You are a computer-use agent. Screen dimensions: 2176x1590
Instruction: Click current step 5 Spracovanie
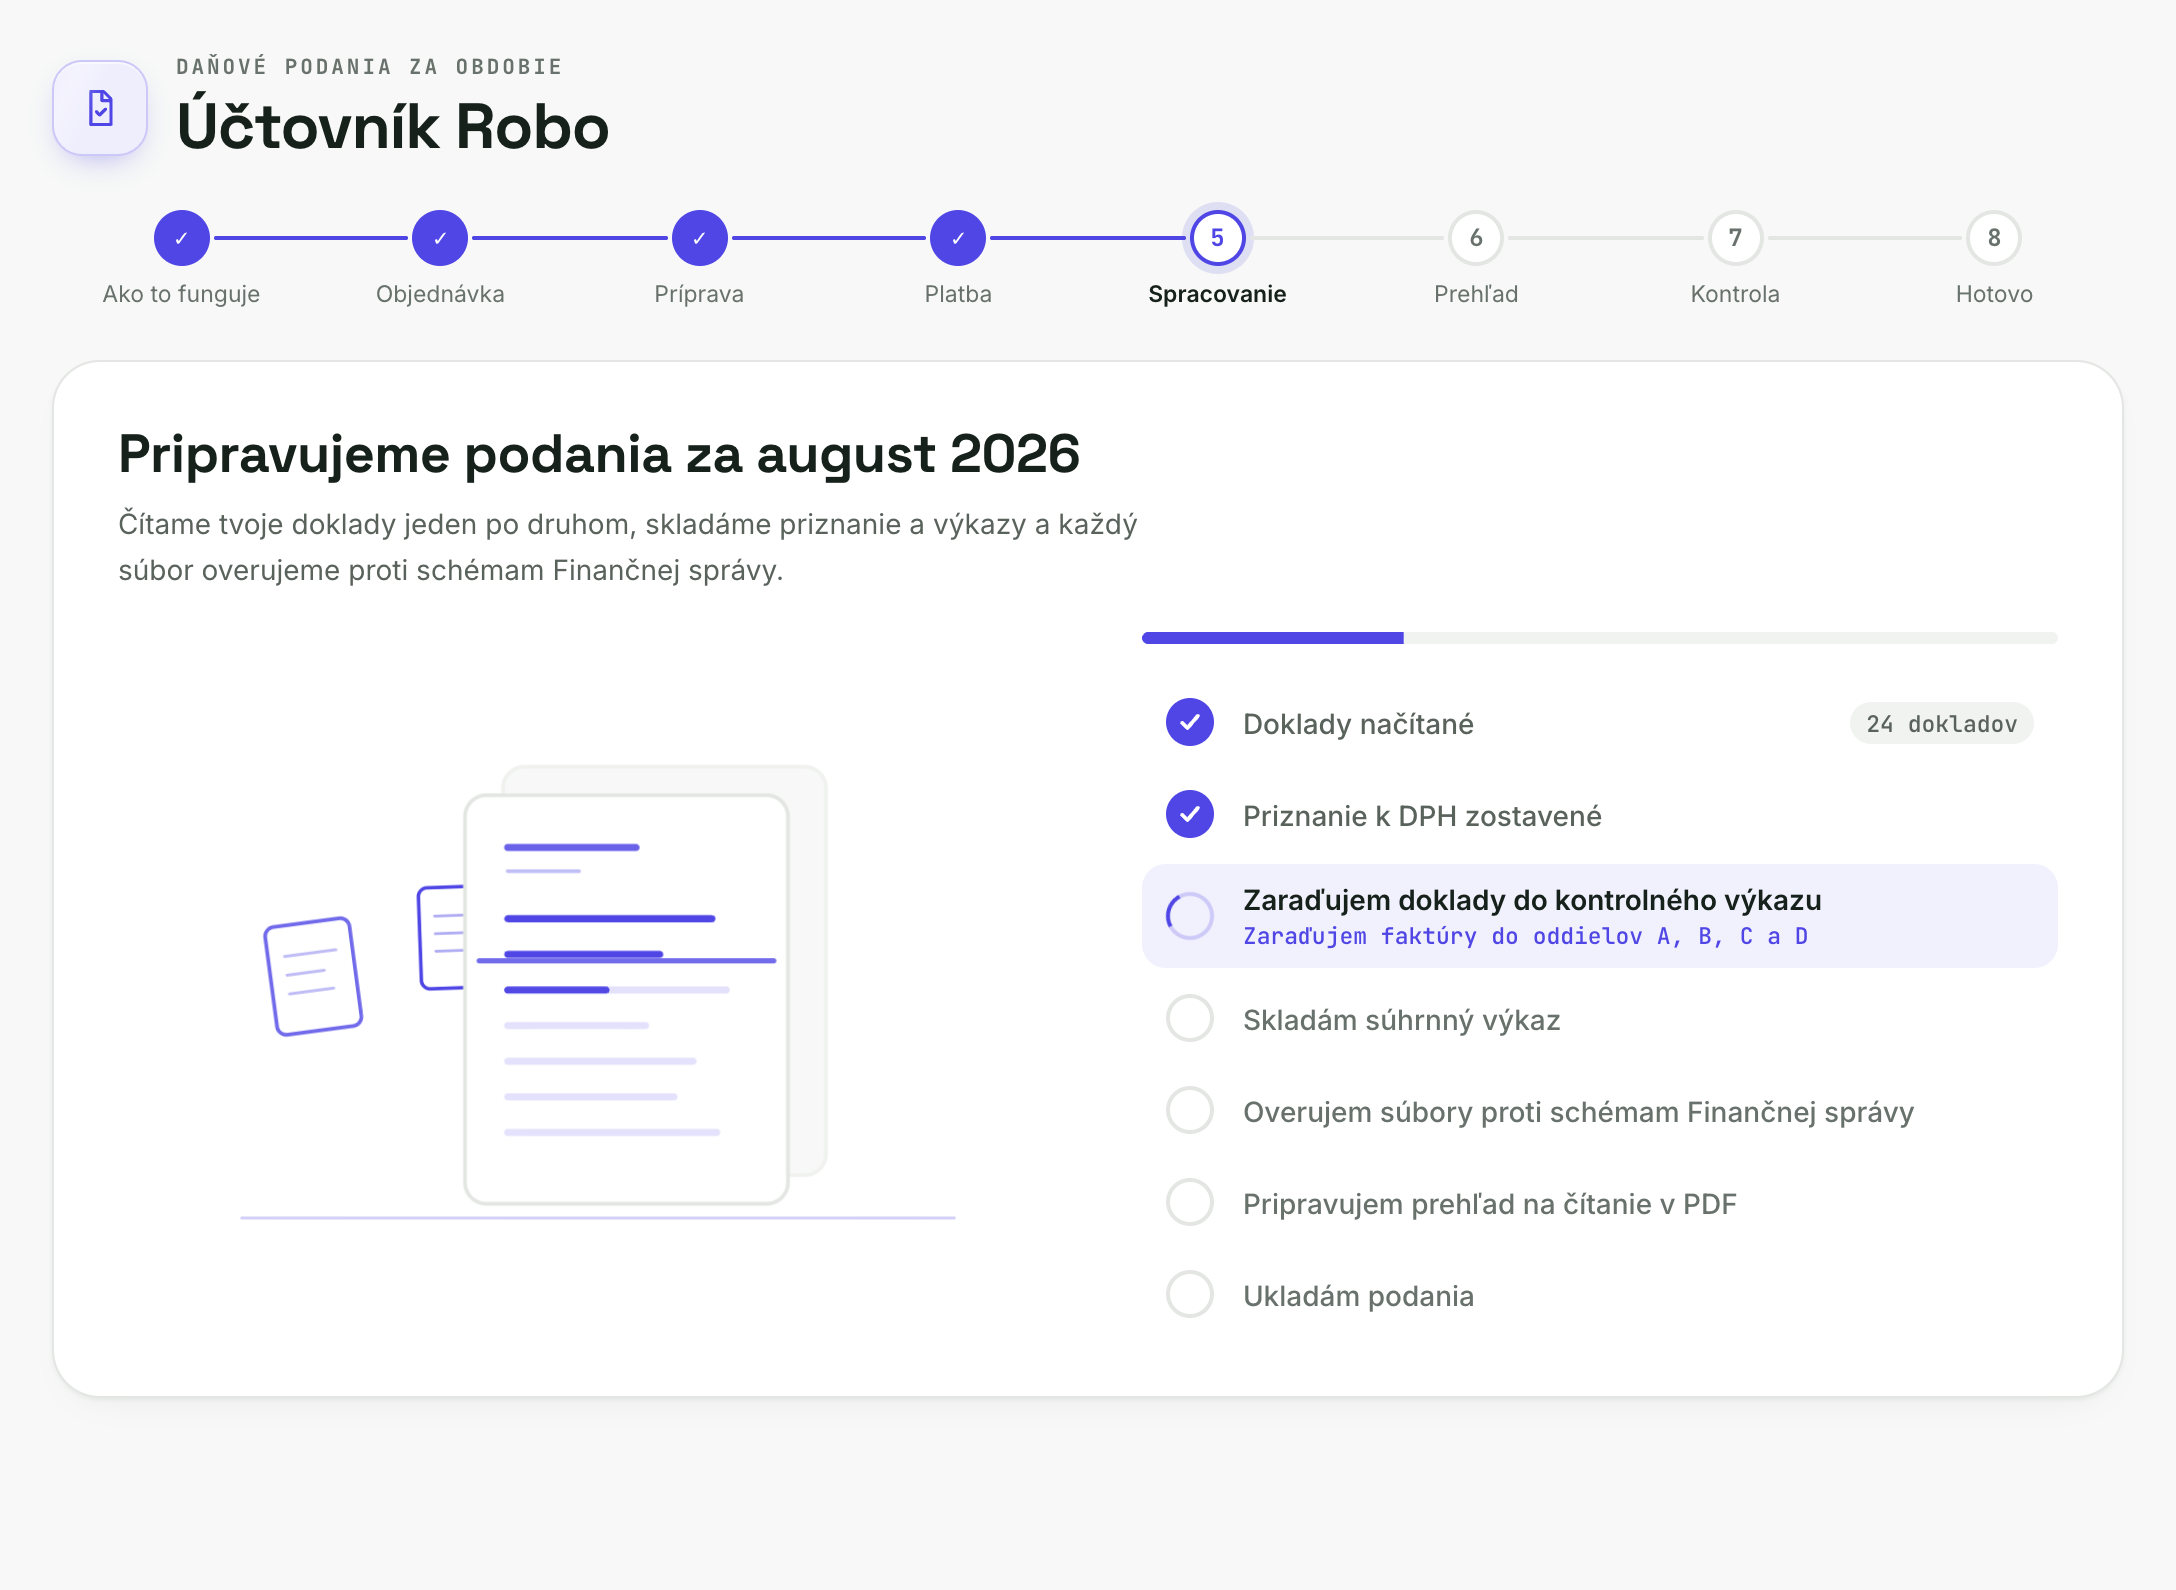pos(1217,238)
